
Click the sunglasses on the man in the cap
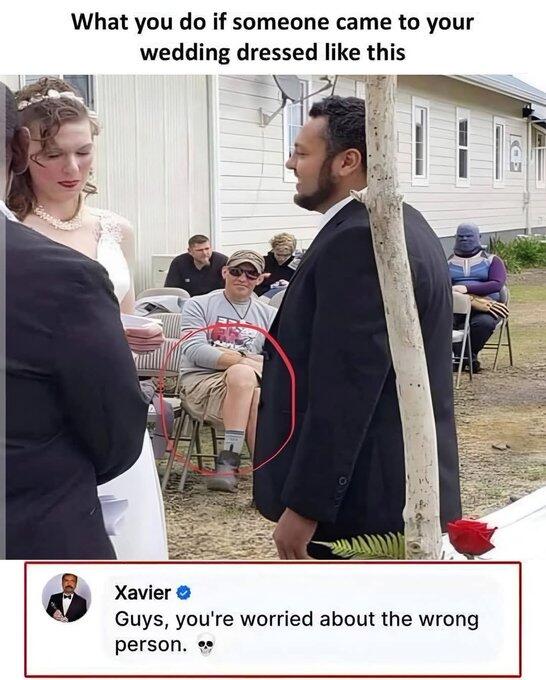click(244, 272)
